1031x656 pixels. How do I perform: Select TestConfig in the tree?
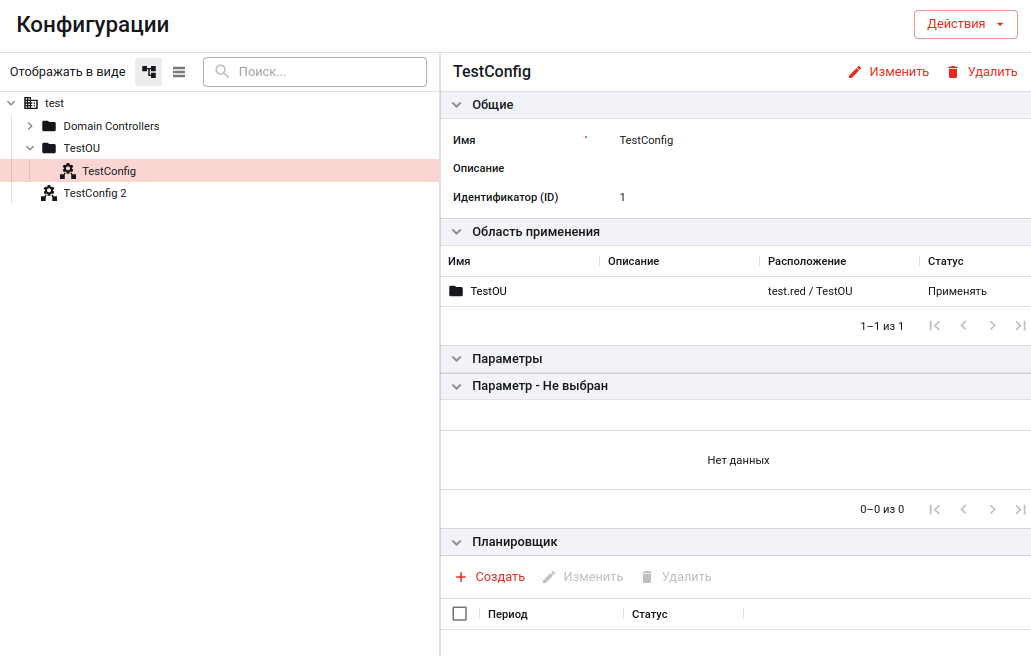pyautogui.click(x=109, y=171)
